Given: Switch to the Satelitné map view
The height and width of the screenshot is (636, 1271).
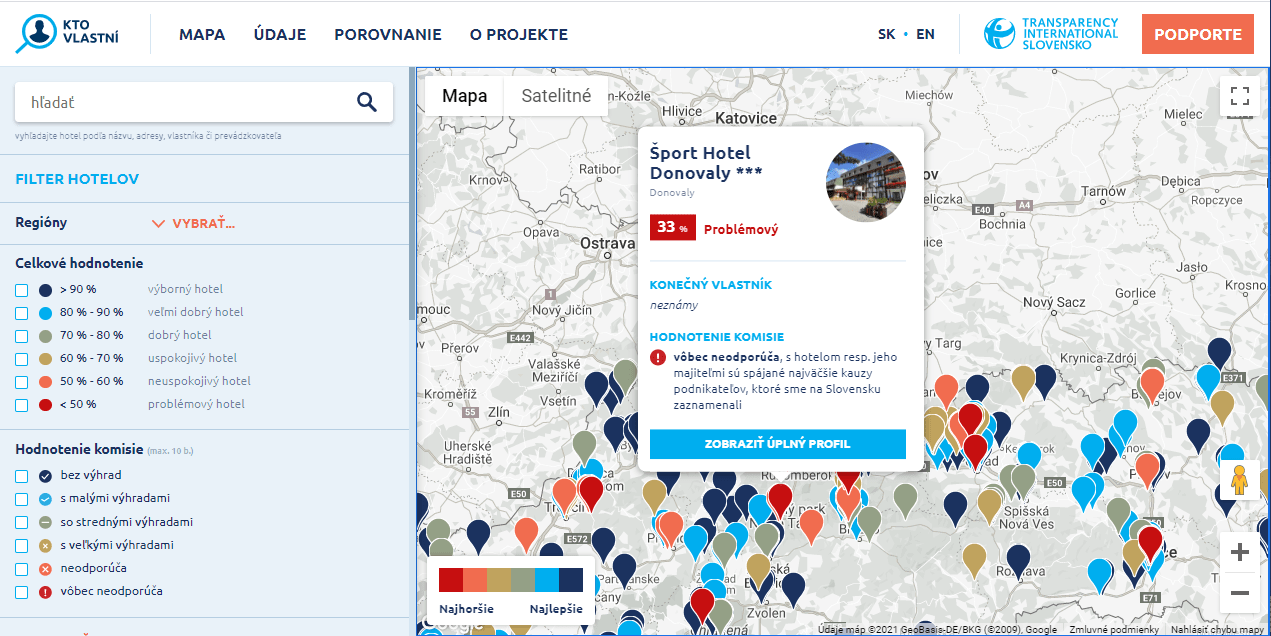Looking at the screenshot, I should (556, 96).
